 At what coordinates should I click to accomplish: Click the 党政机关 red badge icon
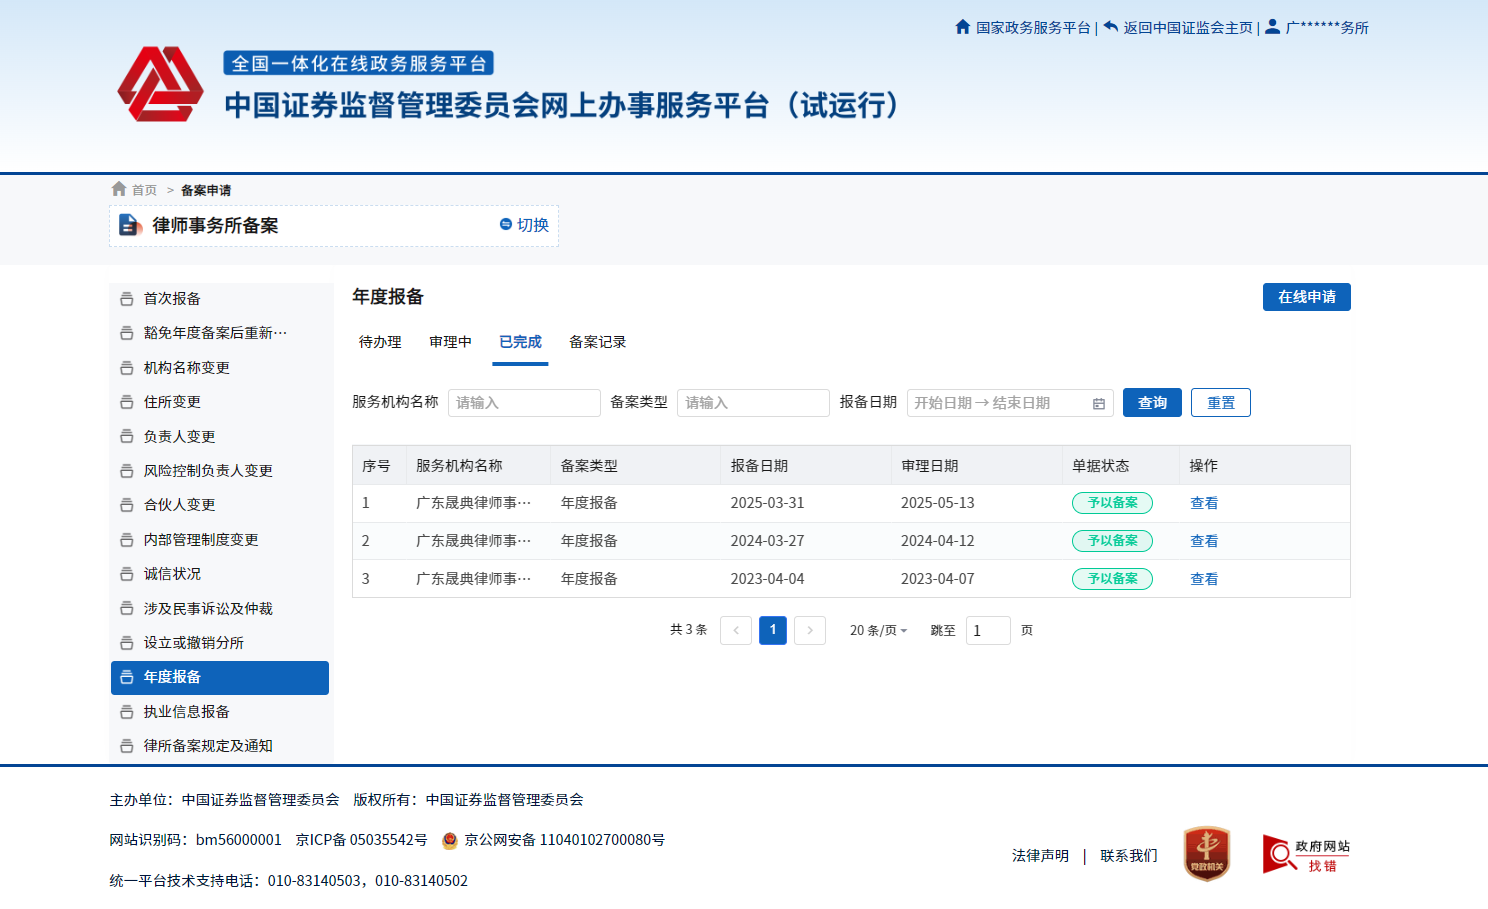coord(1207,854)
